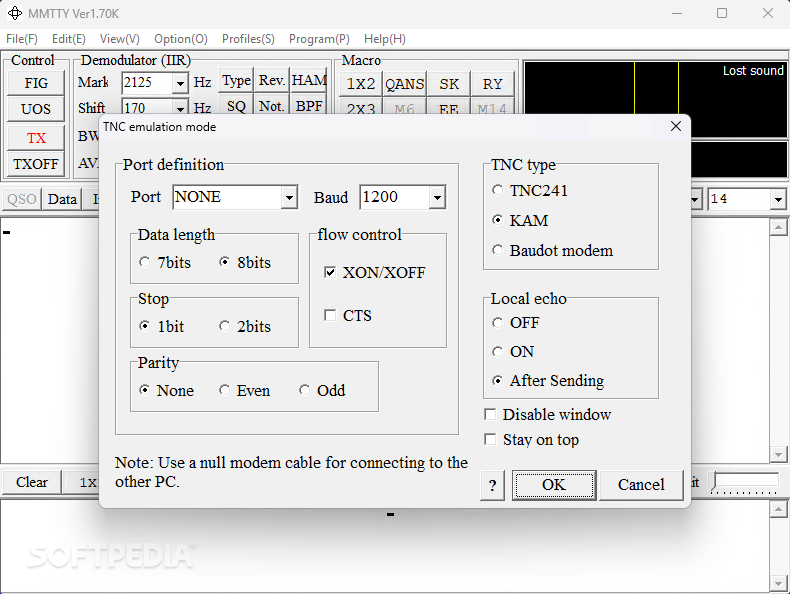Click the red TX button
The image size is (790, 594).
36,138
